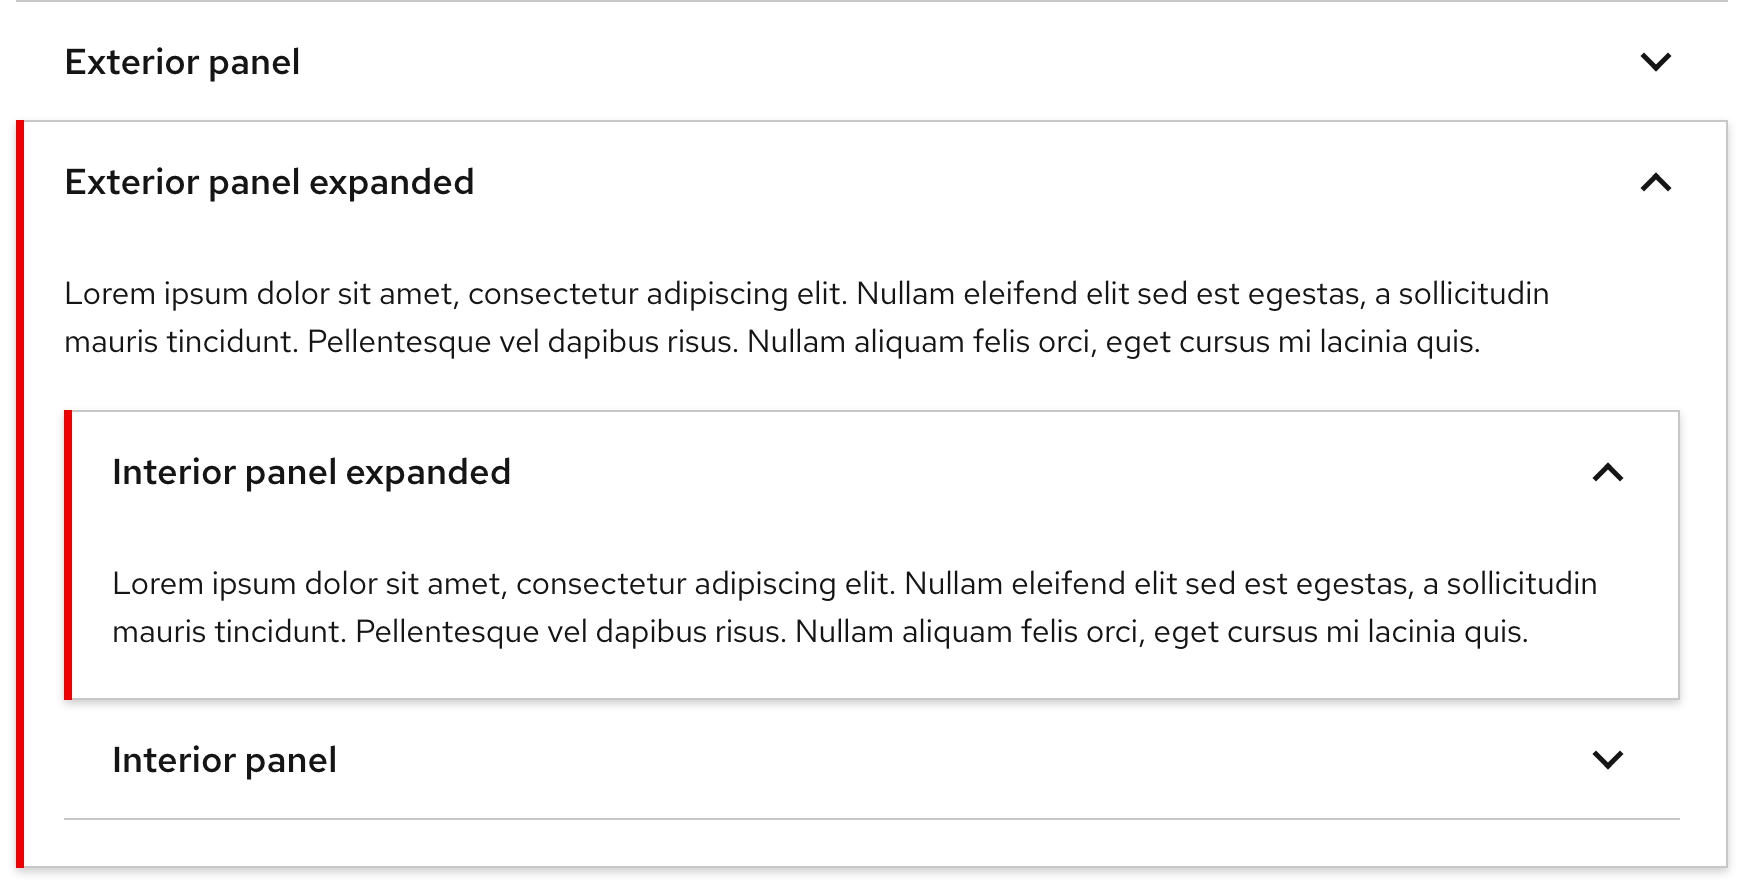Collapse Interior panel expanded using up chevron
This screenshot has height=884, width=1744.
pyautogui.click(x=1608, y=472)
